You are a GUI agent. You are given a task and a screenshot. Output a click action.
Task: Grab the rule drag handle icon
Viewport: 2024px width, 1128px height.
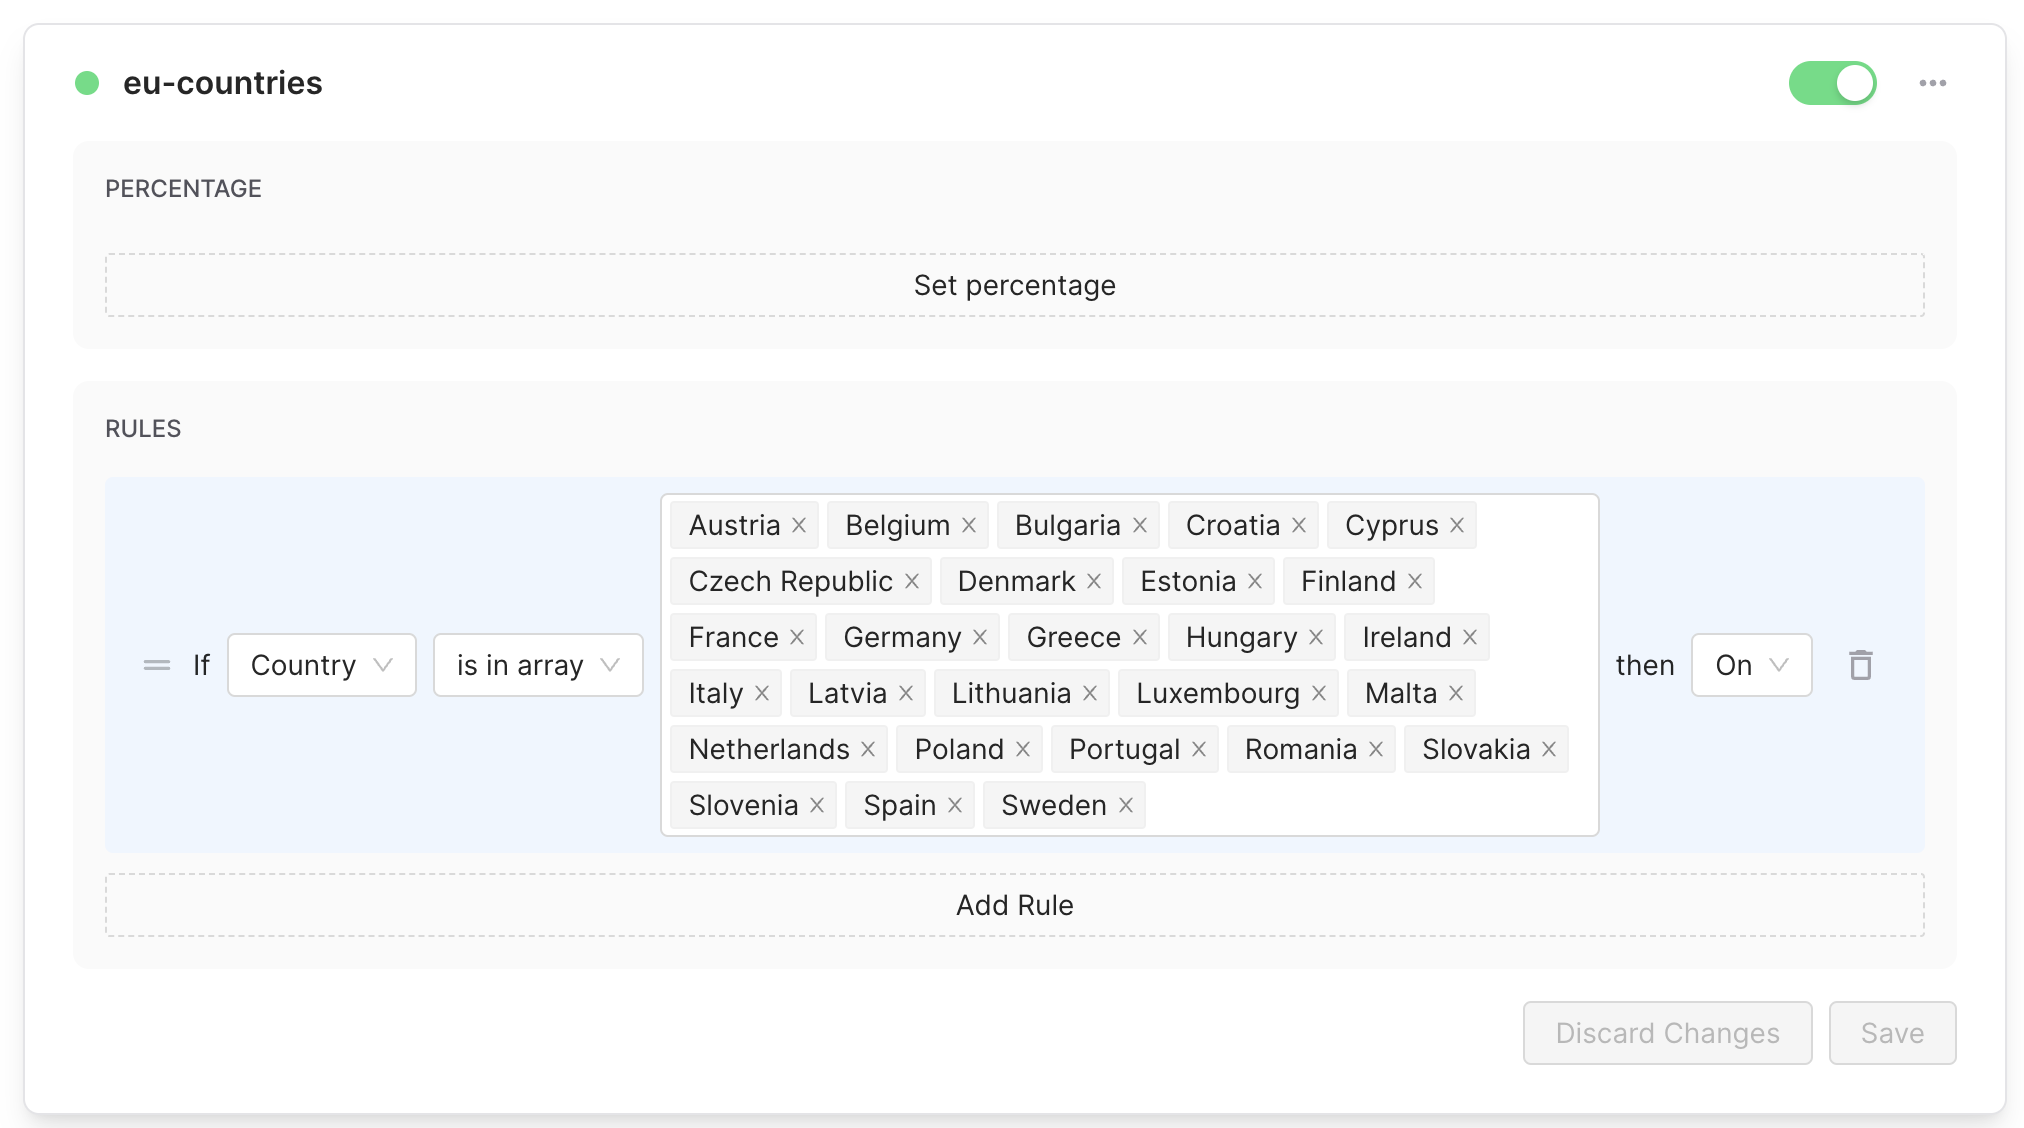click(x=157, y=665)
